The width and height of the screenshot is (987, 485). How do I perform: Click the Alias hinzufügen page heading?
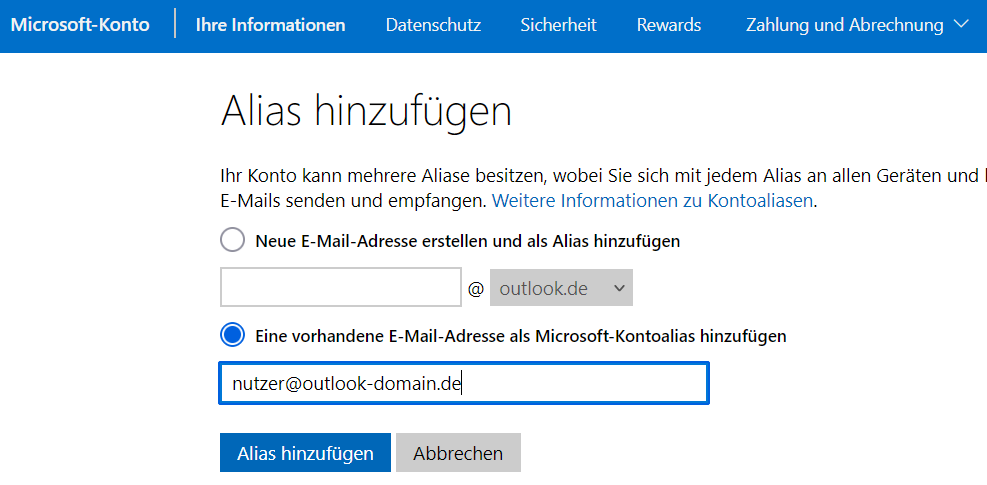click(366, 113)
